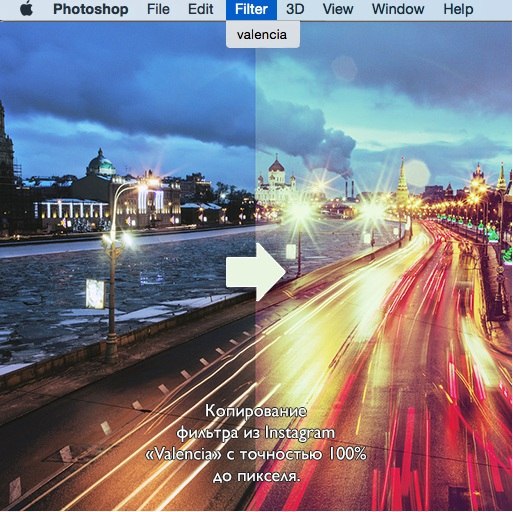
Task: Open the Help menu
Action: coord(458,9)
